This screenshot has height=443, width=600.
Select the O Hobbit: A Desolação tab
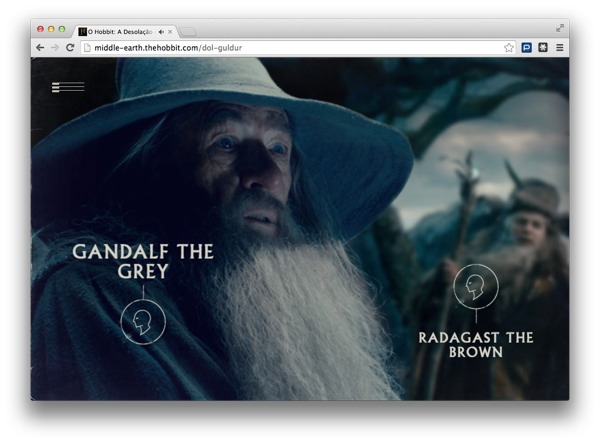pos(124,32)
